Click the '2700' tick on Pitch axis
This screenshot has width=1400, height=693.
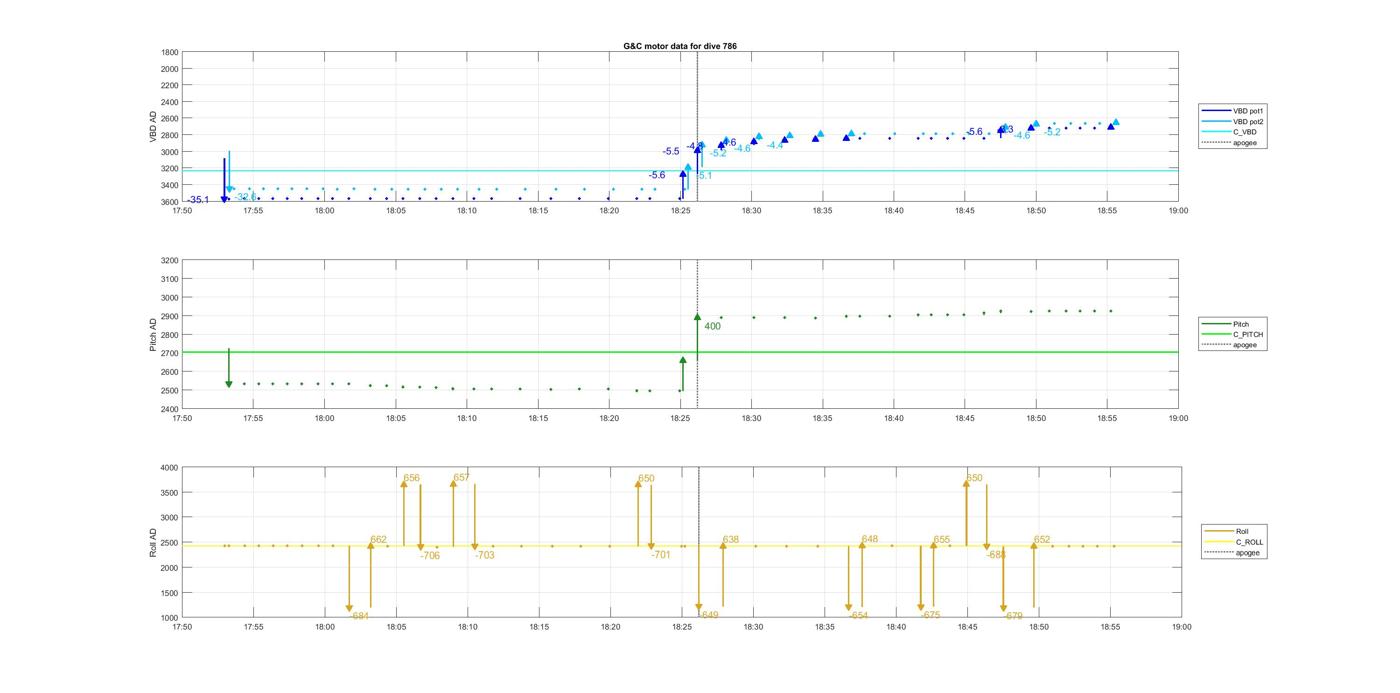pyautogui.click(x=167, y=353)
